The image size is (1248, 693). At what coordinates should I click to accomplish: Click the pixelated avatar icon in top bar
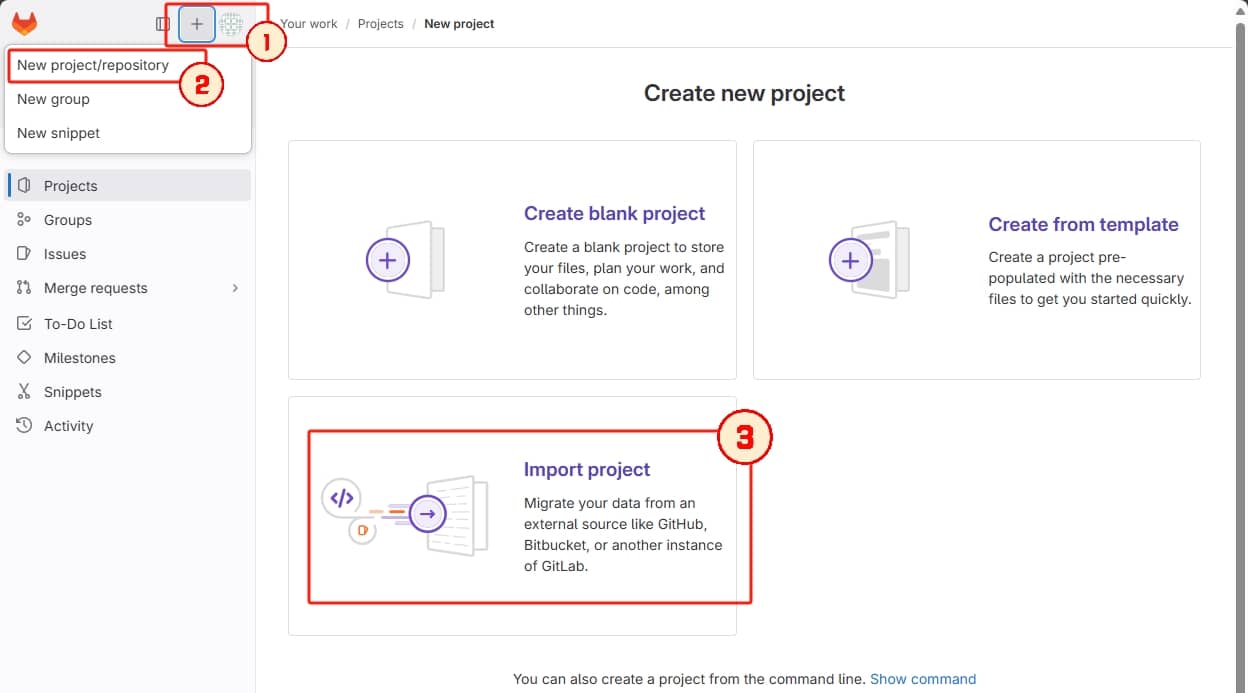[x=231, y=23]
